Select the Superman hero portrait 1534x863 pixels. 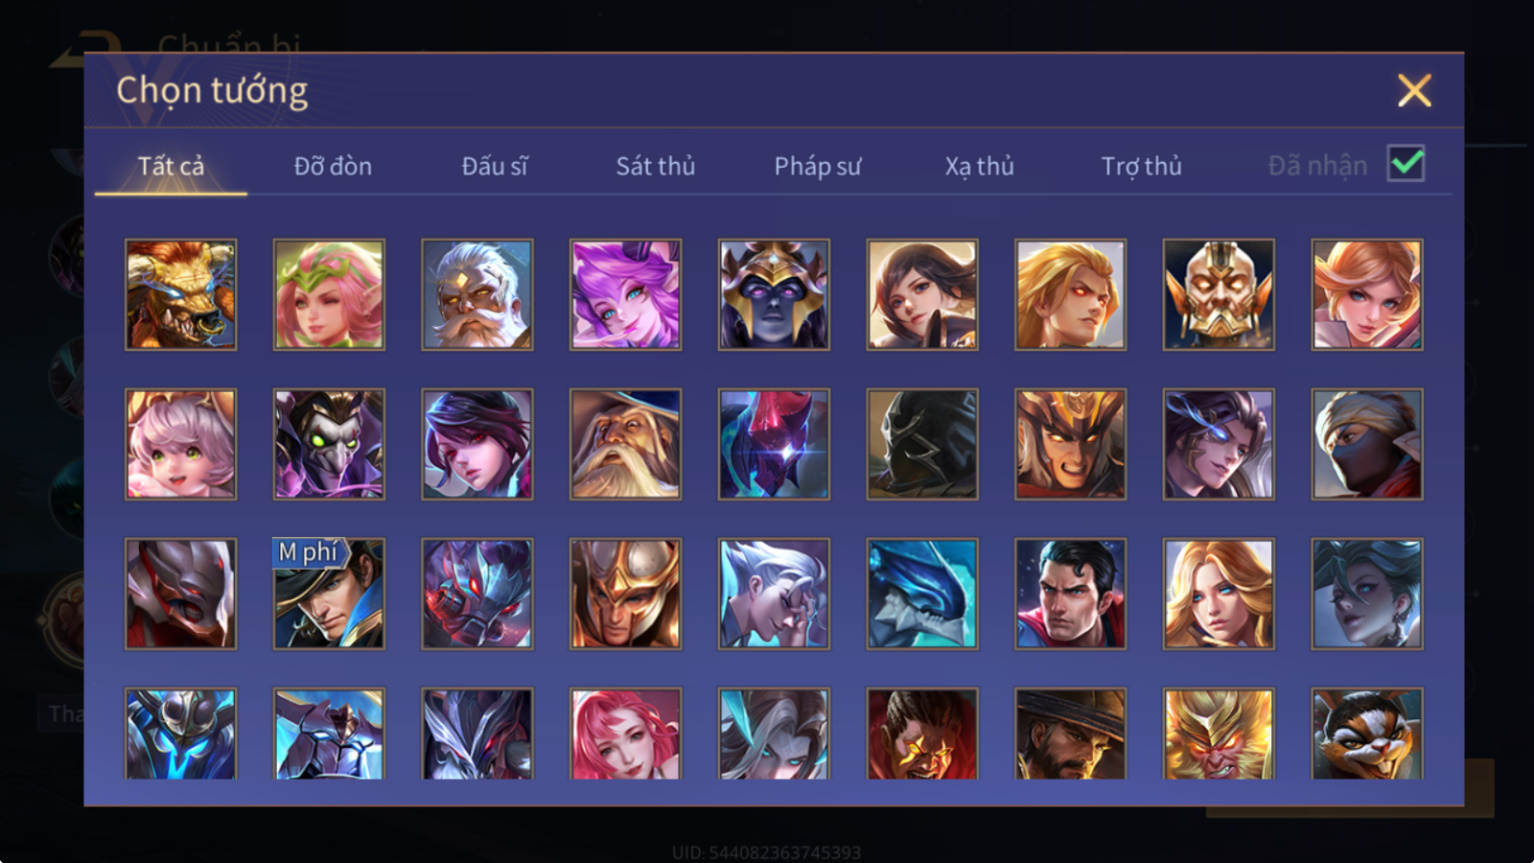1070,594
